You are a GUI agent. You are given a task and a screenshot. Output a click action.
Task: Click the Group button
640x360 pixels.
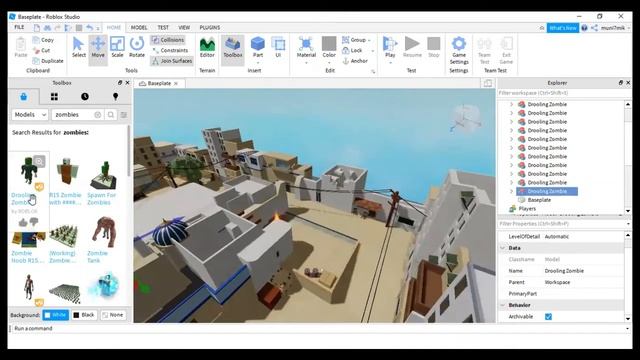354,40
